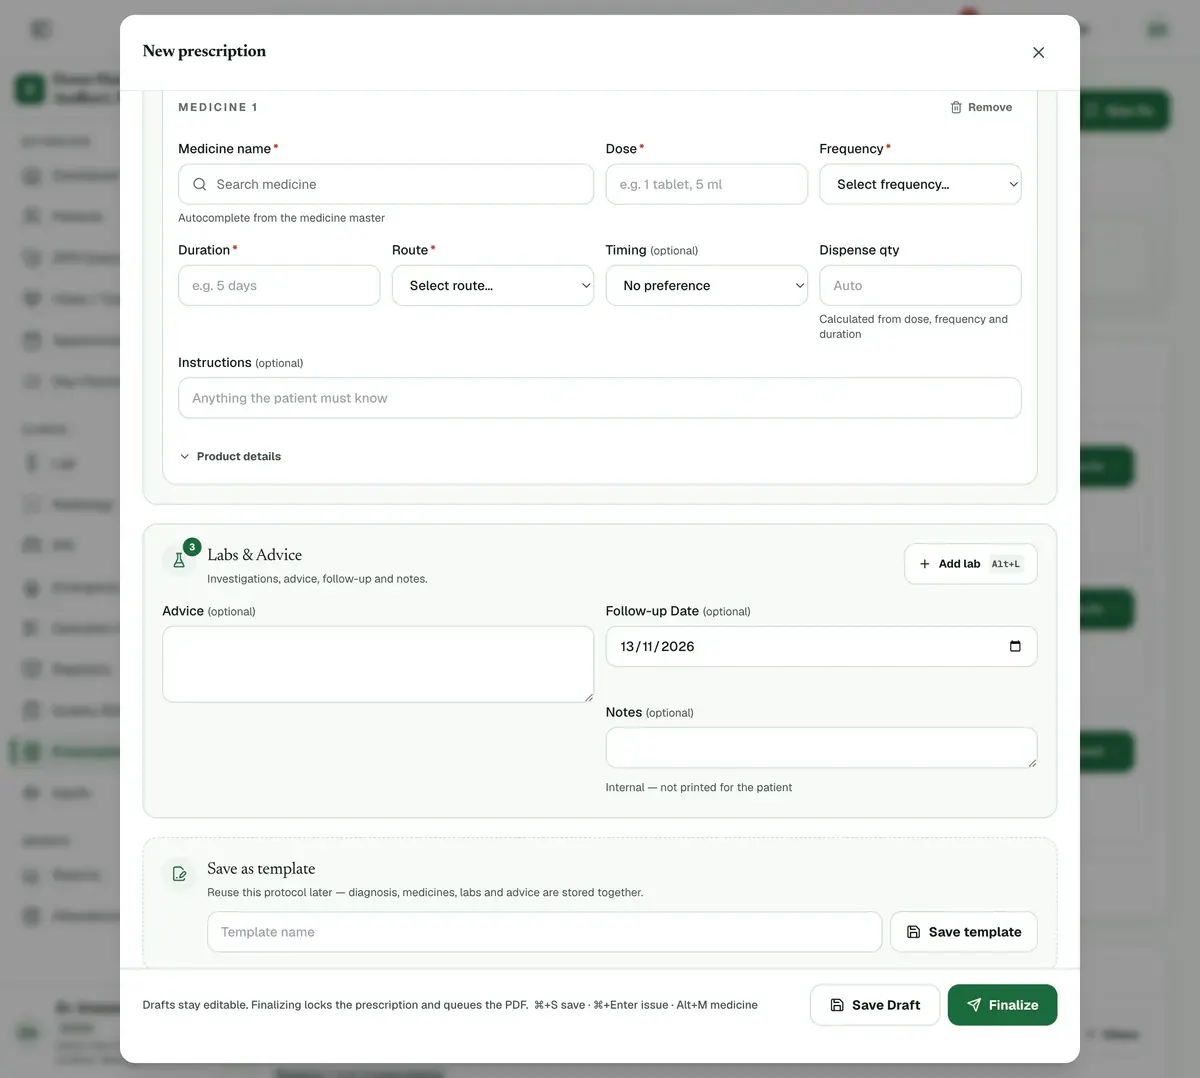This screenshot has width=1200, height=1078.
Task: Finalize the prescription
Action: pyautogui.click(x=1002, y=1005)
